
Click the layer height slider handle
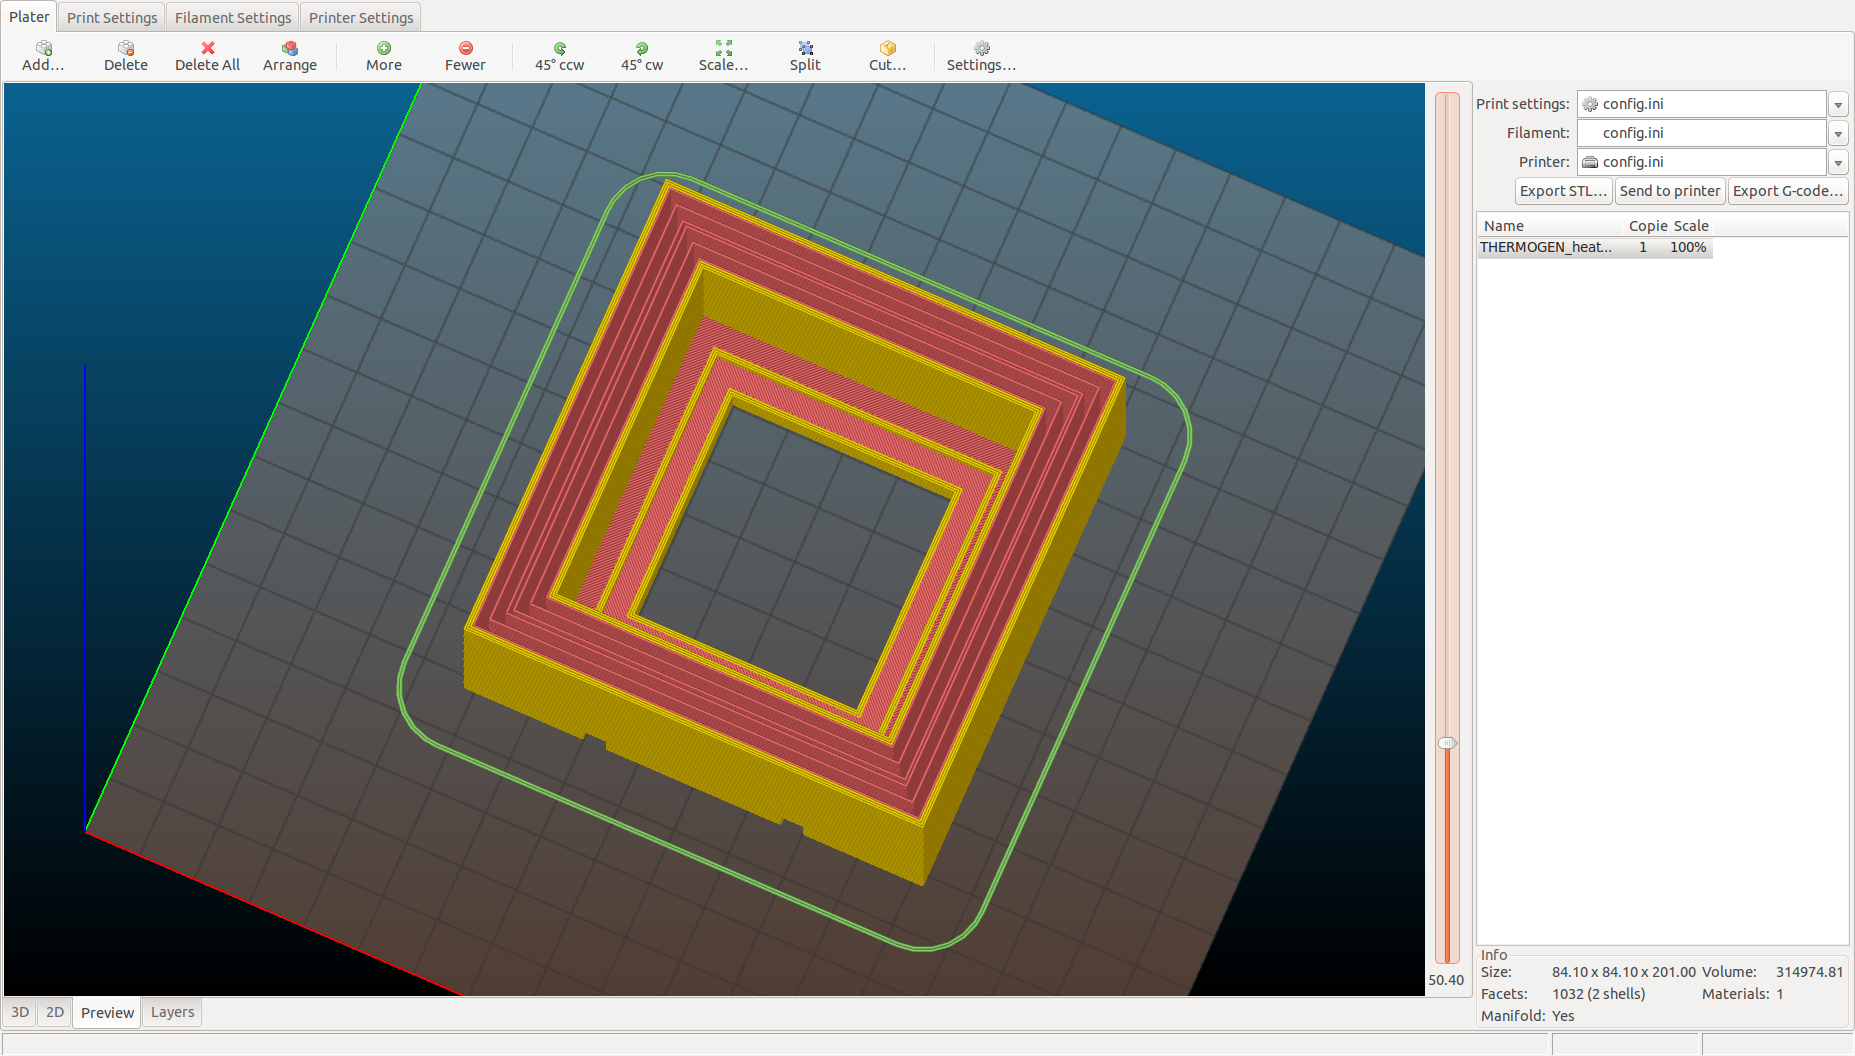[1447, 743]
